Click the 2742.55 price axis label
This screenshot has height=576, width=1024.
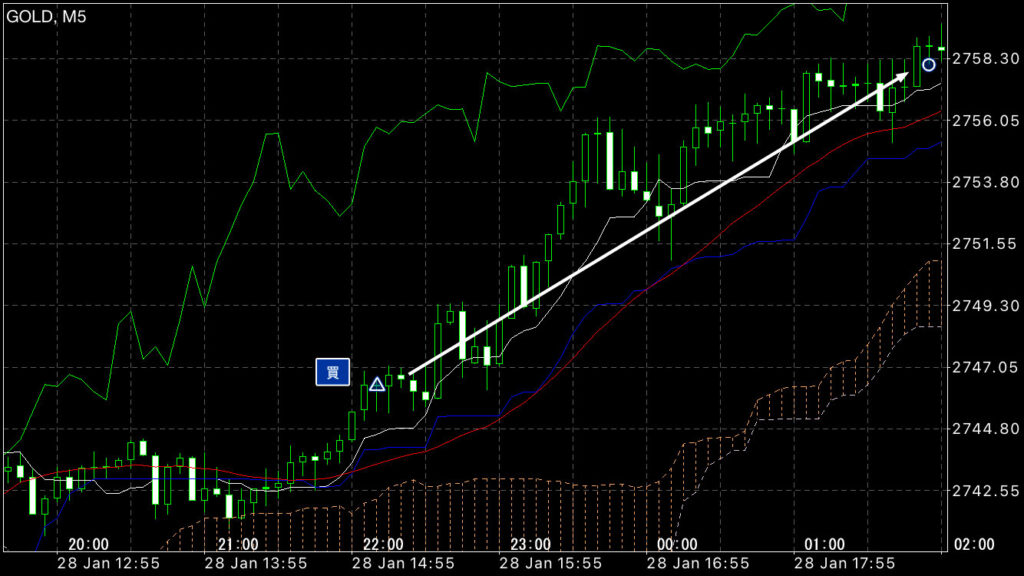(x=986, y=490)
